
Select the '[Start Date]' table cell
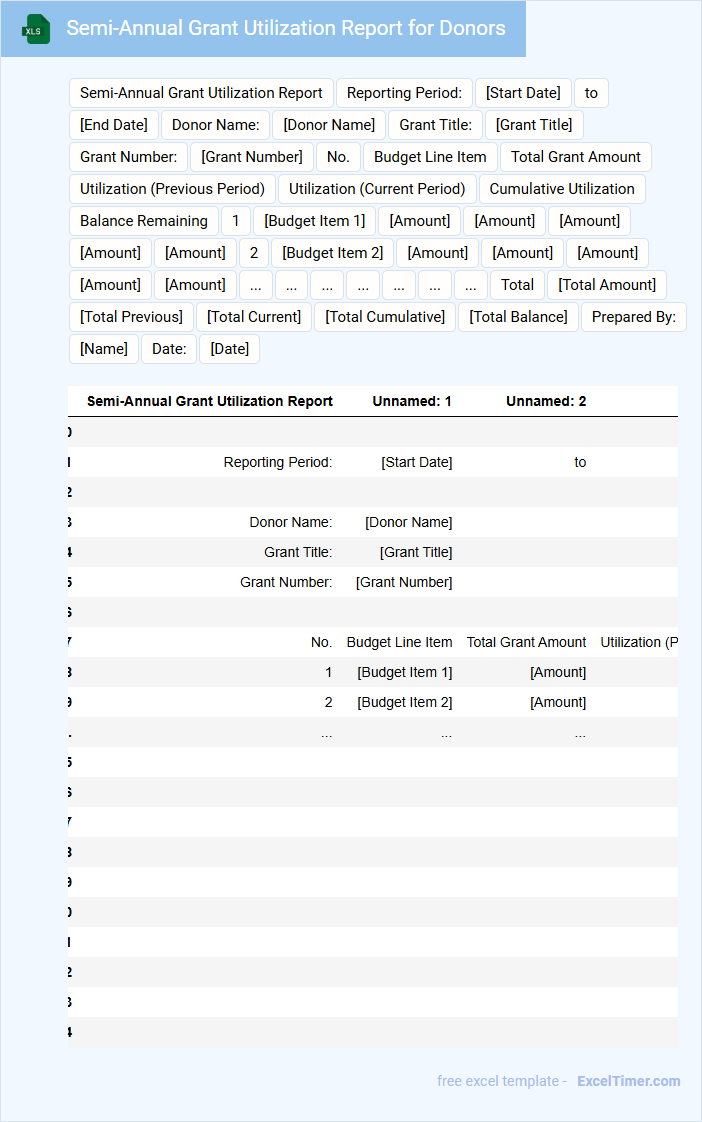pos(416,462)
